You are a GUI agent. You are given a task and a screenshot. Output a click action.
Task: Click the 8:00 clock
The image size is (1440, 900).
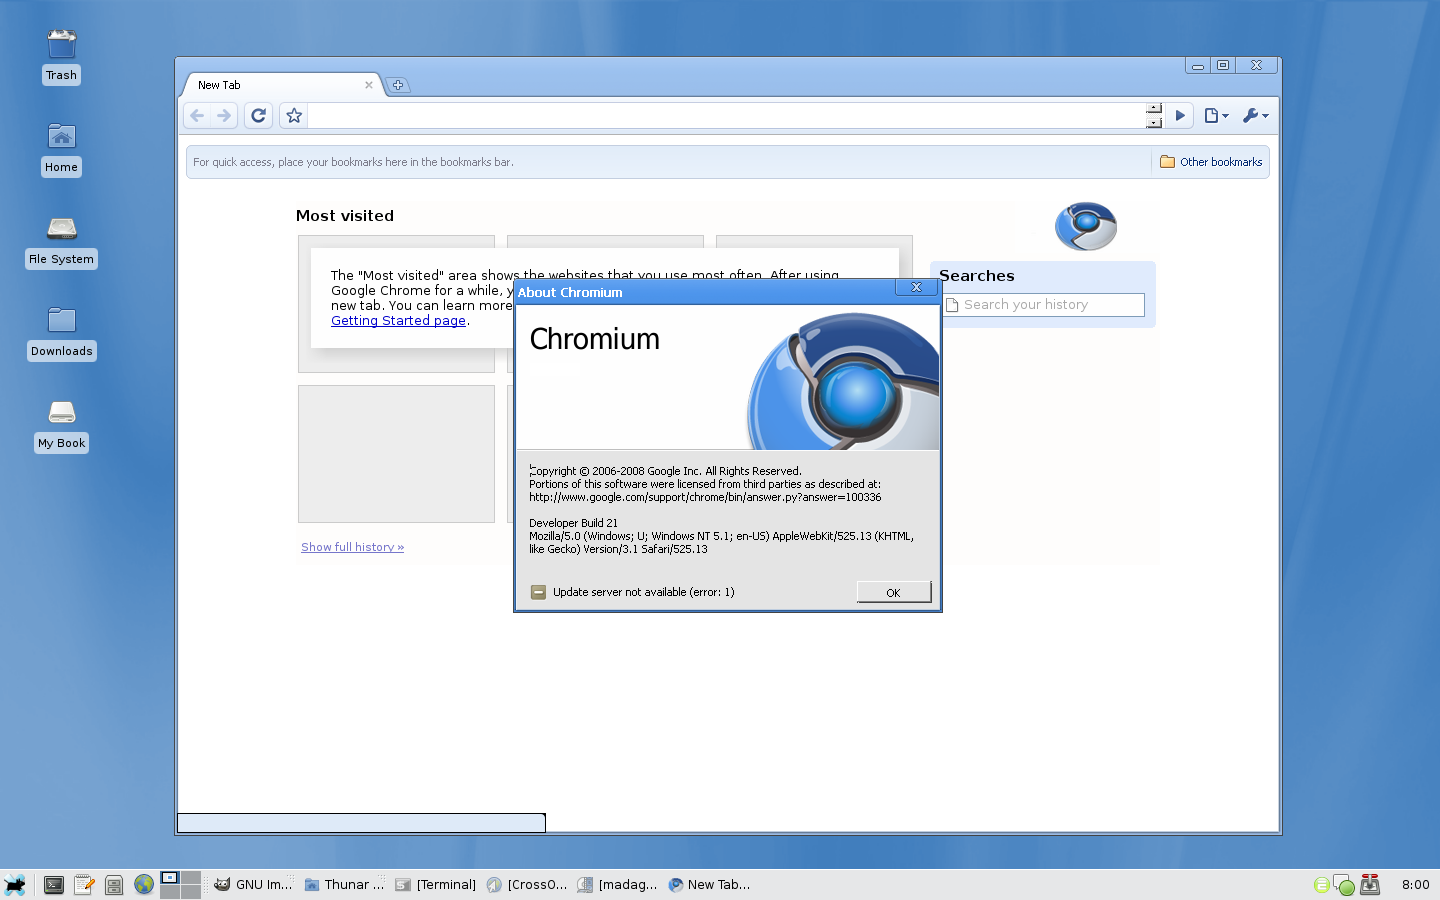tap(1415, 884)
